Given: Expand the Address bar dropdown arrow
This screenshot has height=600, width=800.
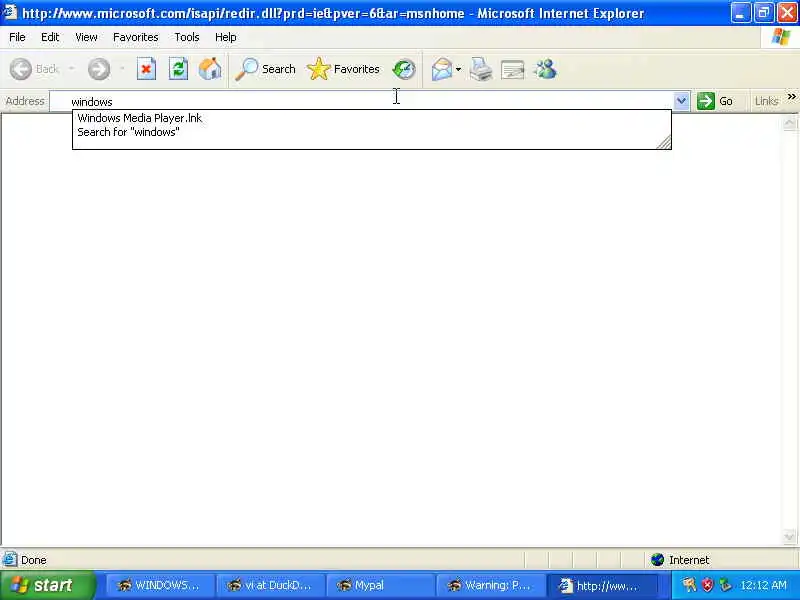Looking at the screenshot, I should (x=681, y=101).
